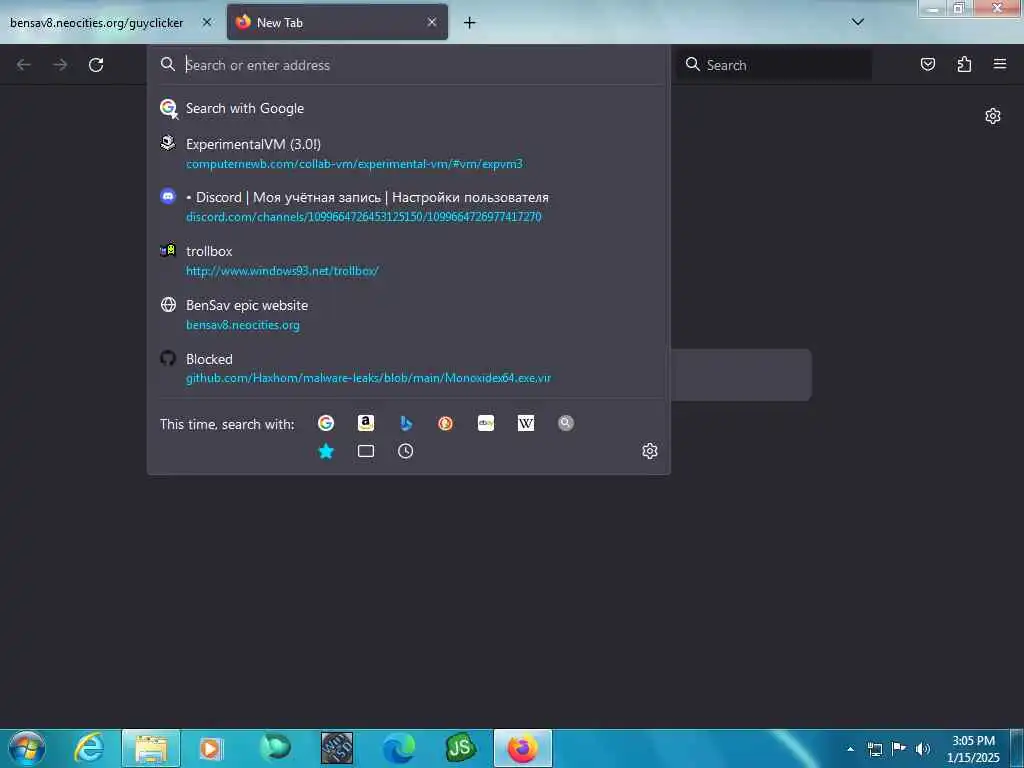Viewport: 1024px width, 768px height.
Task: Click the windows93.net/trollbox URL
Action: tap(282, 271)
